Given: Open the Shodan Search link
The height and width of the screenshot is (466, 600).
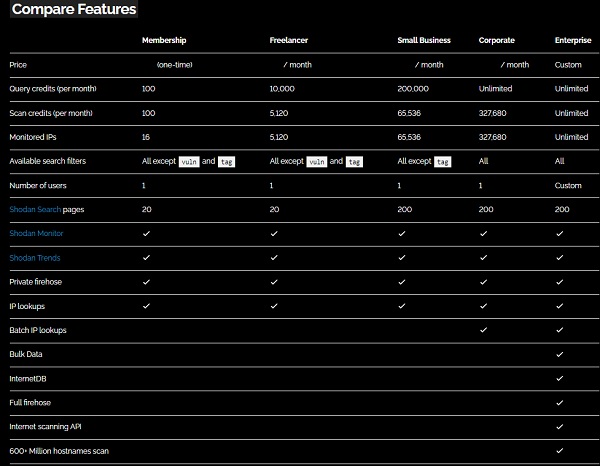Looking at the screenshot, I should pyautogui.click(x=35, y=209).
